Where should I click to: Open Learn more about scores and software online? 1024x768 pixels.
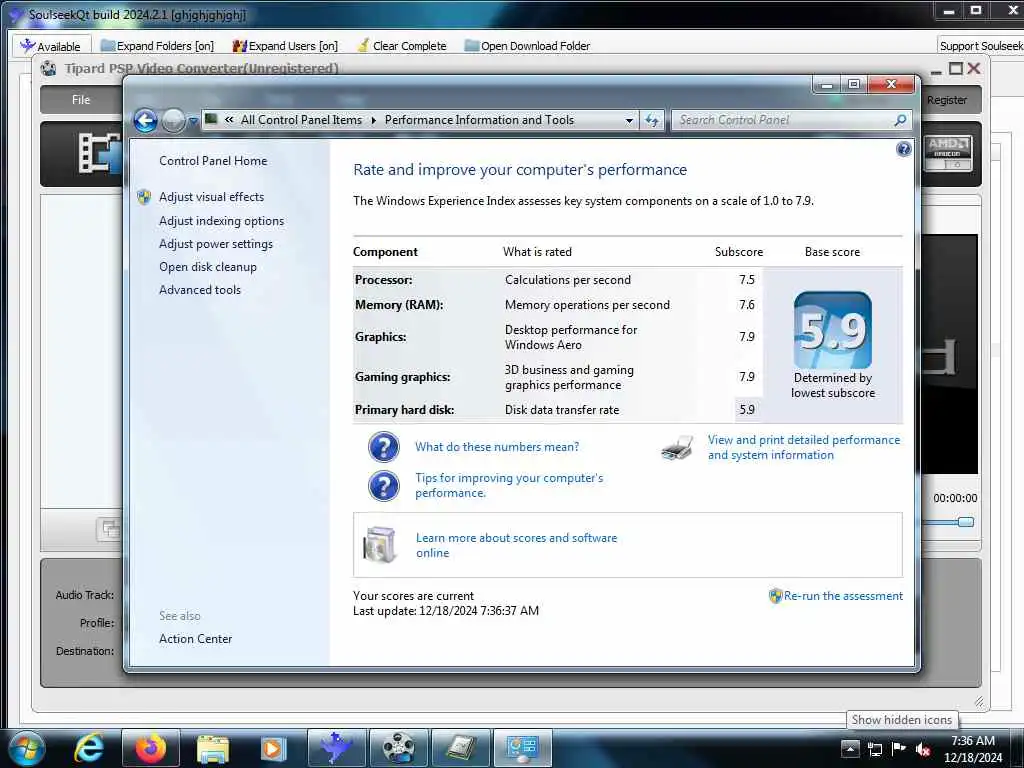516,545
